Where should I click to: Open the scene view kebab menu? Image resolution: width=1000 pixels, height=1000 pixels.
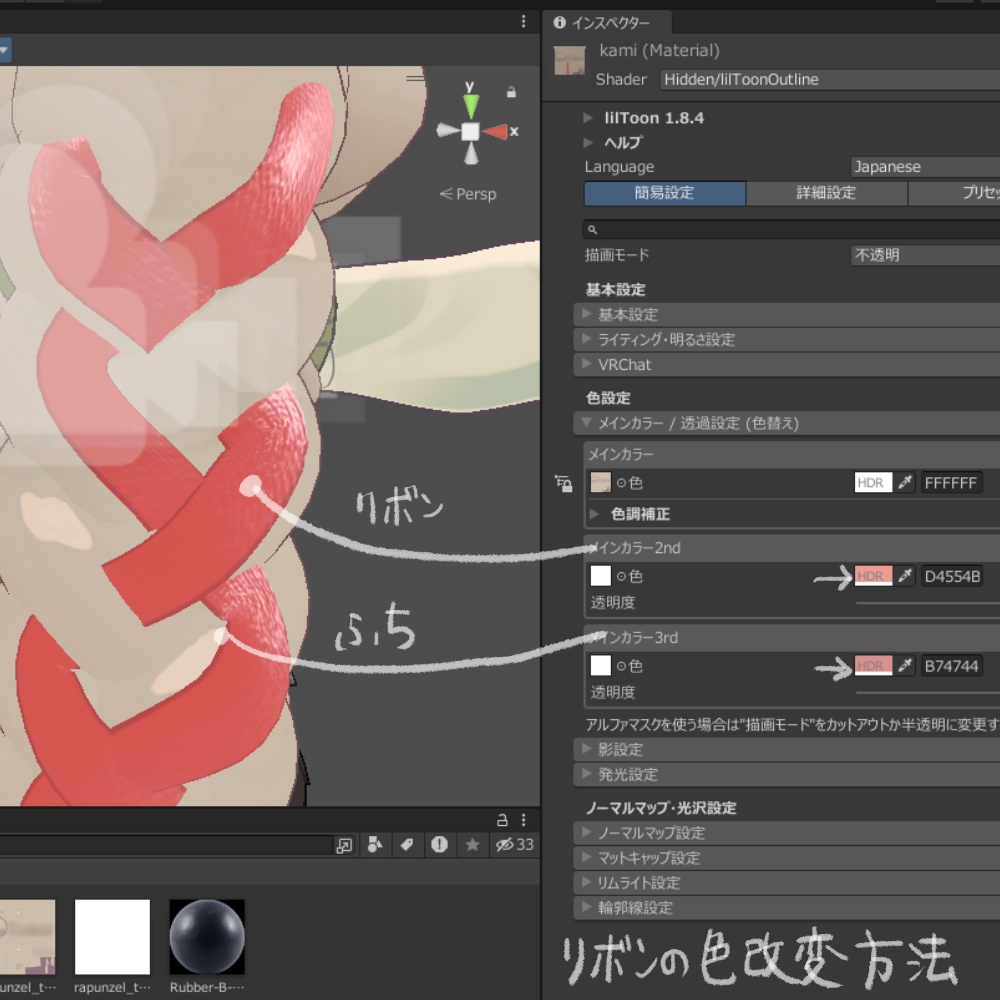point(523,21)
